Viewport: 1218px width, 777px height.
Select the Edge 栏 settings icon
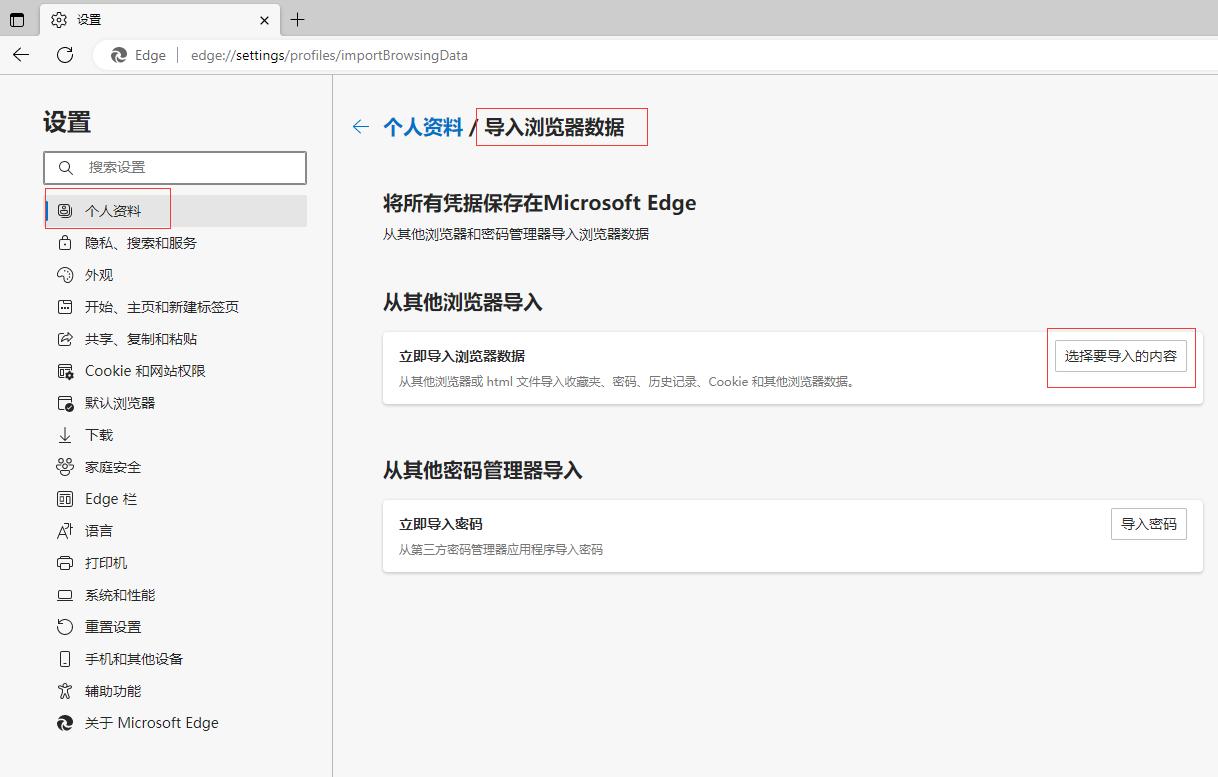[x=63, y=498]
